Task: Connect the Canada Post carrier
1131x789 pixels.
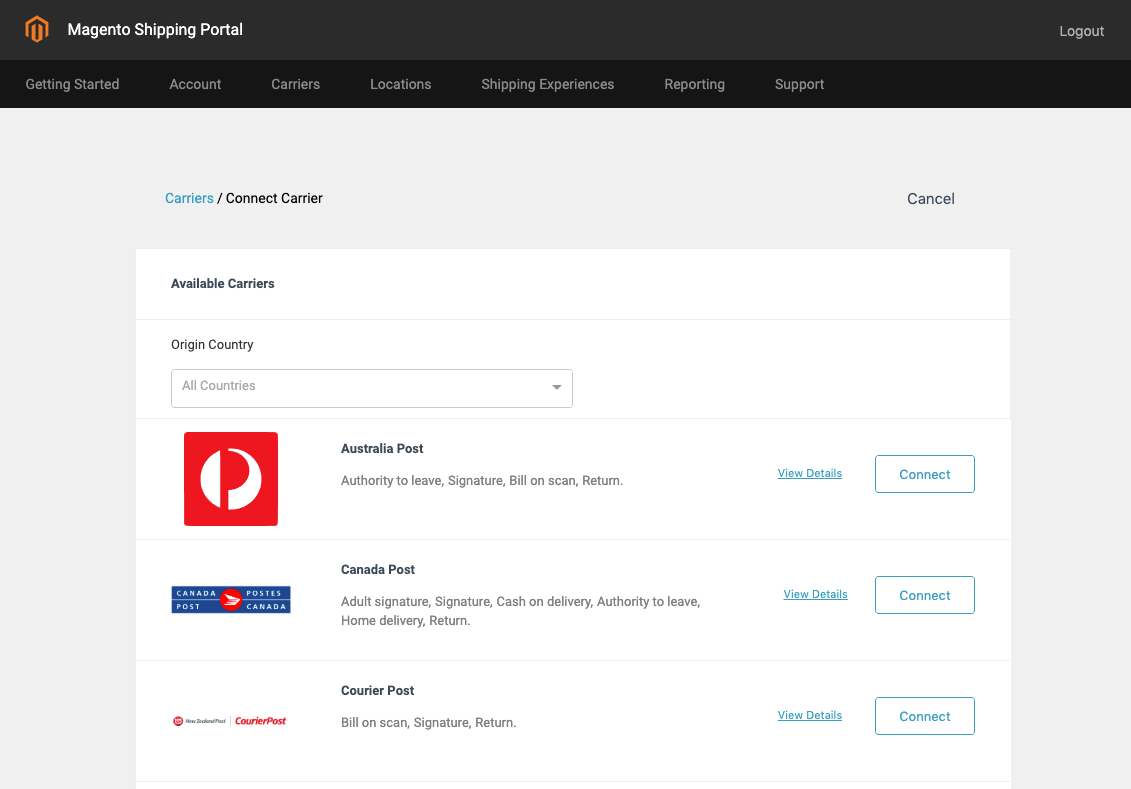Action: click(x=925, y=595)
